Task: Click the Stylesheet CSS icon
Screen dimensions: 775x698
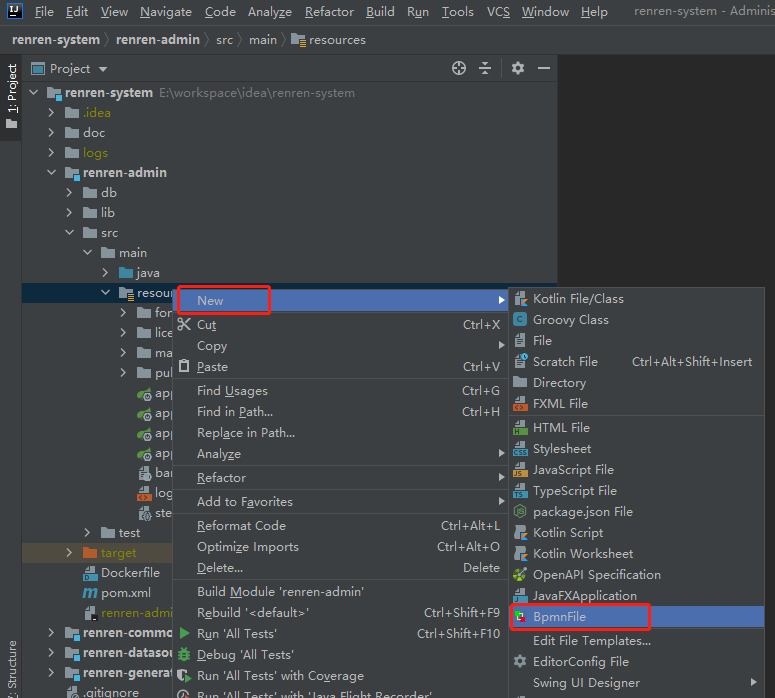Action: [x=520, y=448]
